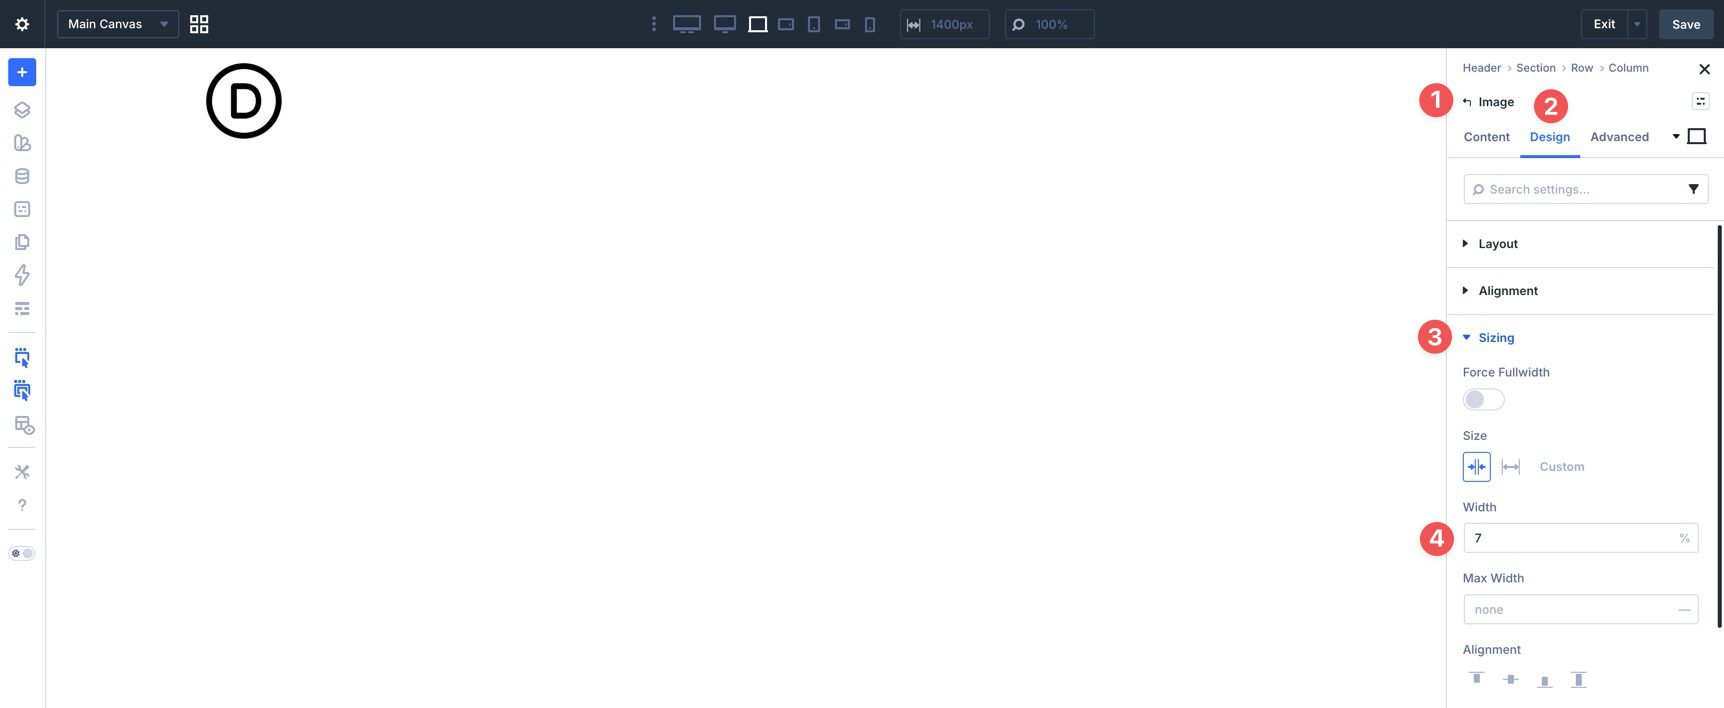The image size is (1724, 708).
Task: Switch to the Design tab
Action: click(x=1549, y=137)
